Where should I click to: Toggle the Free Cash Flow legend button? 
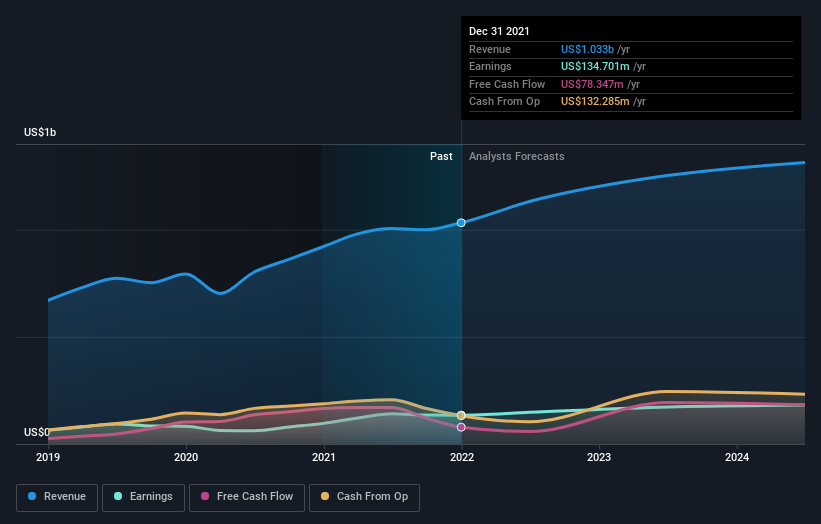[x=247, y=497]
